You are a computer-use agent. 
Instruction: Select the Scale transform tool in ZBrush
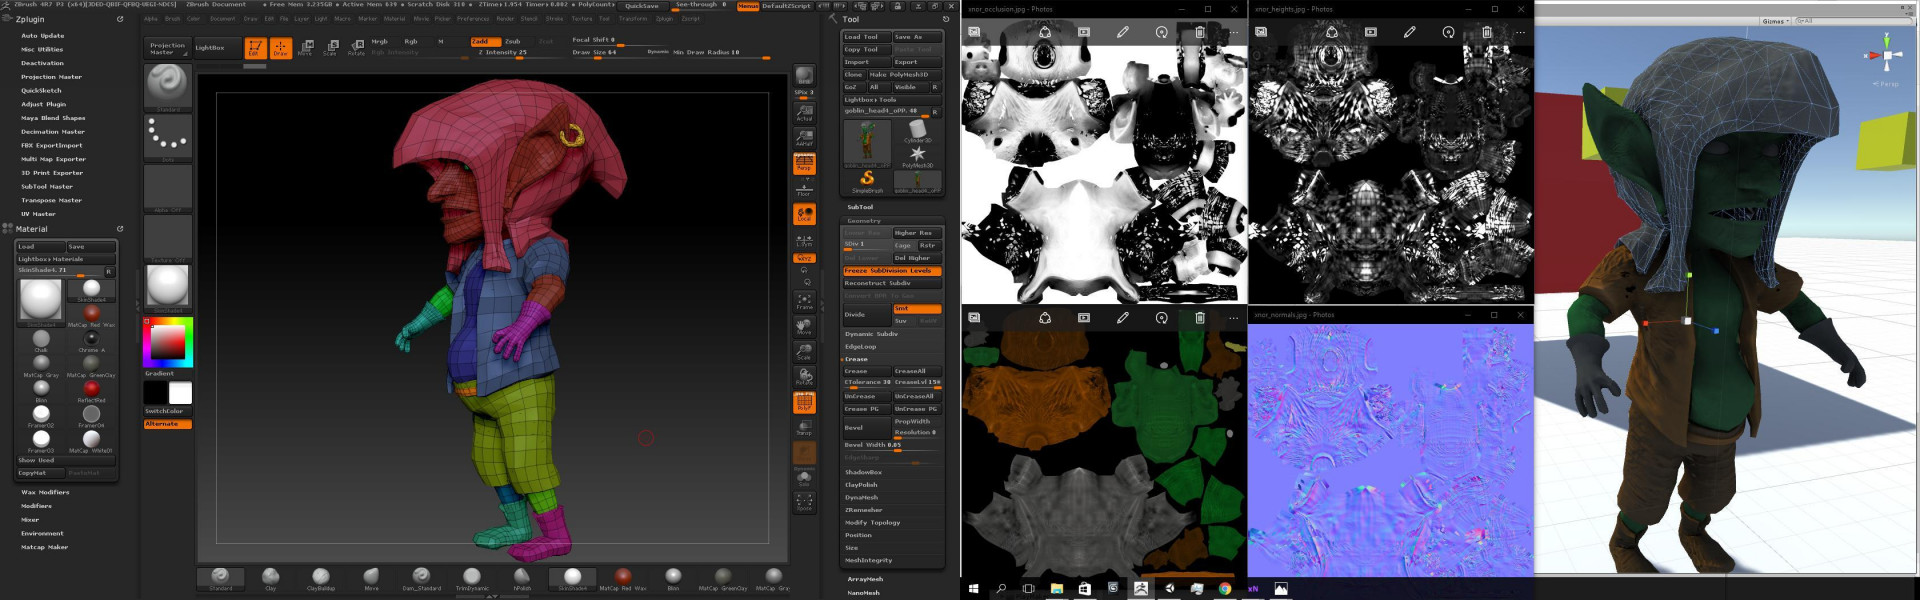click(330, 48)
